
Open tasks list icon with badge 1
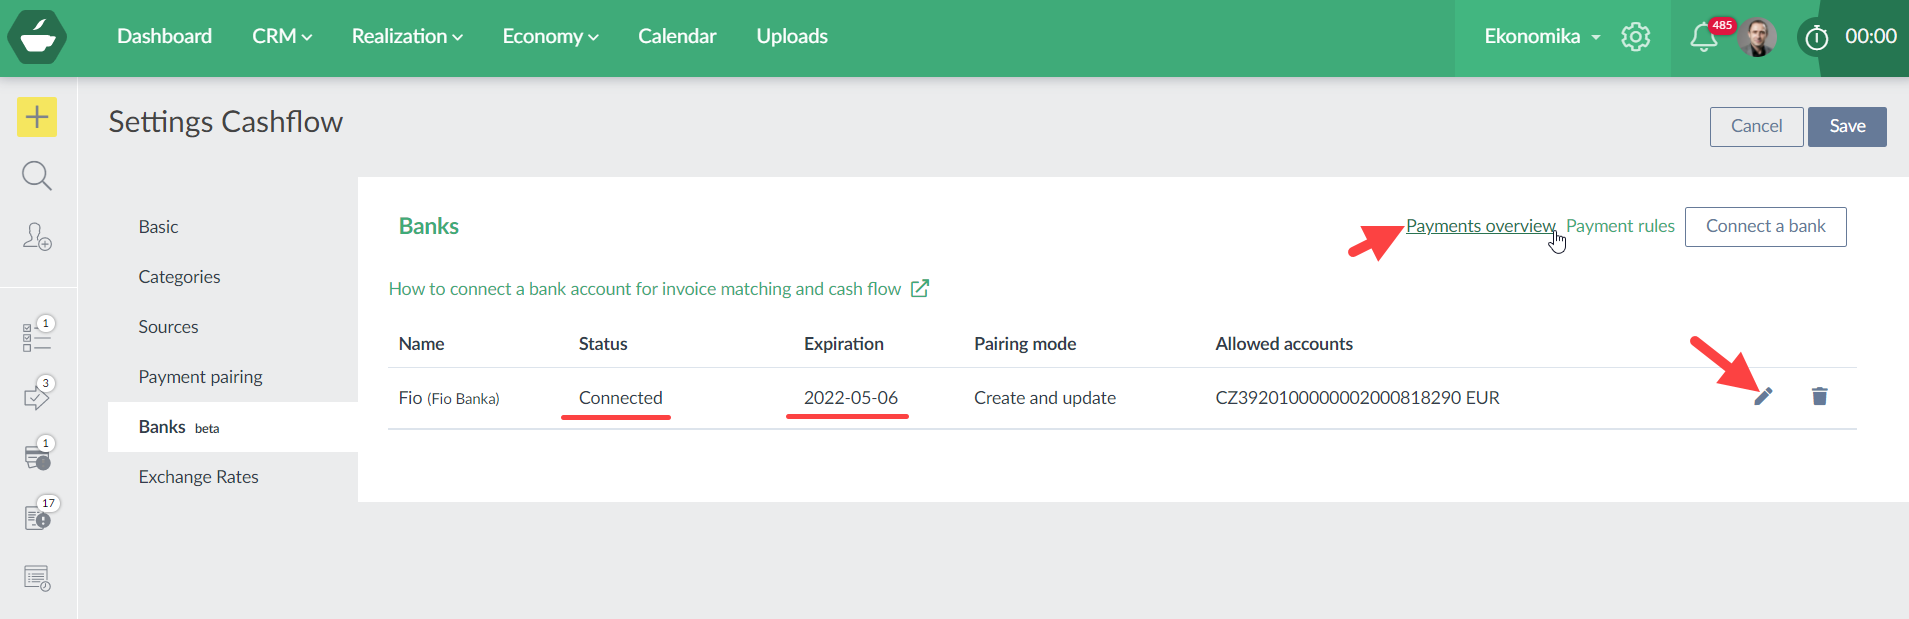37,337
